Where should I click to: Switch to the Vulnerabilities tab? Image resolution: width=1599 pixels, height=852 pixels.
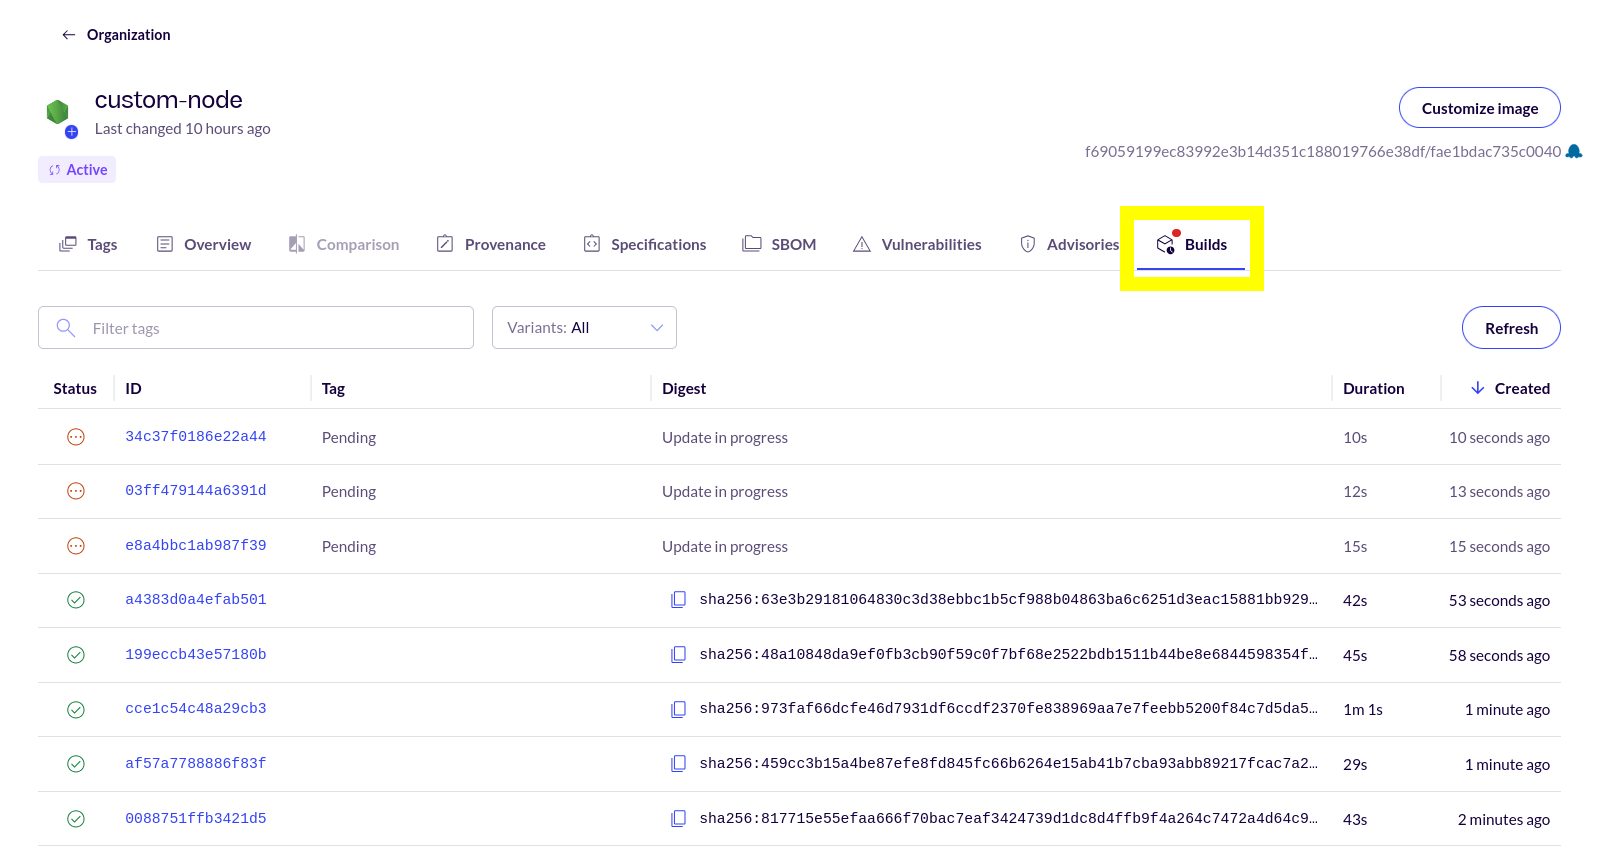(x=917, y=245)
